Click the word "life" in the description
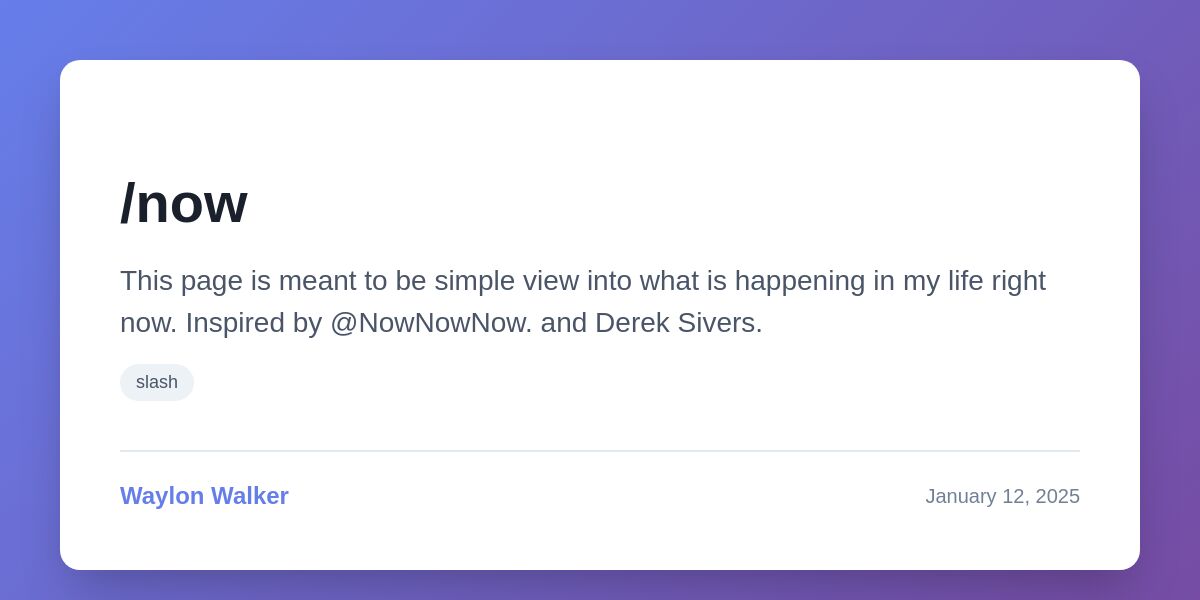The image size is (1200, 600). click(969, 281)
